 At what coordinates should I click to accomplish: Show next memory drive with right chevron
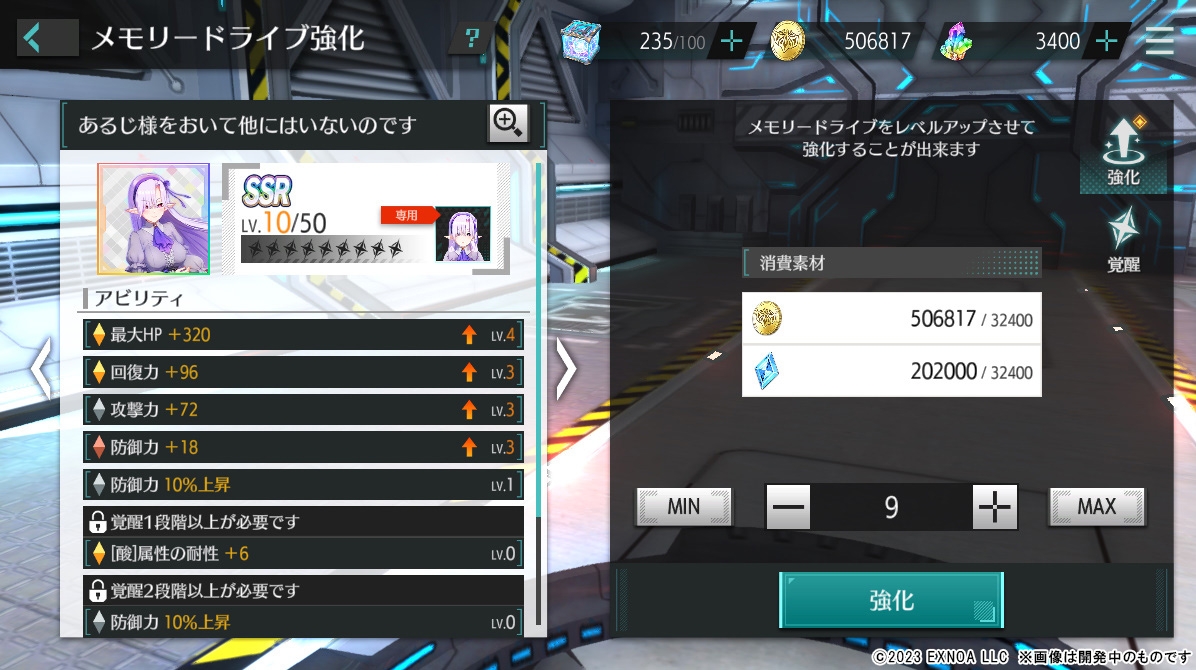pyautogui.click(x=565, y=369)
